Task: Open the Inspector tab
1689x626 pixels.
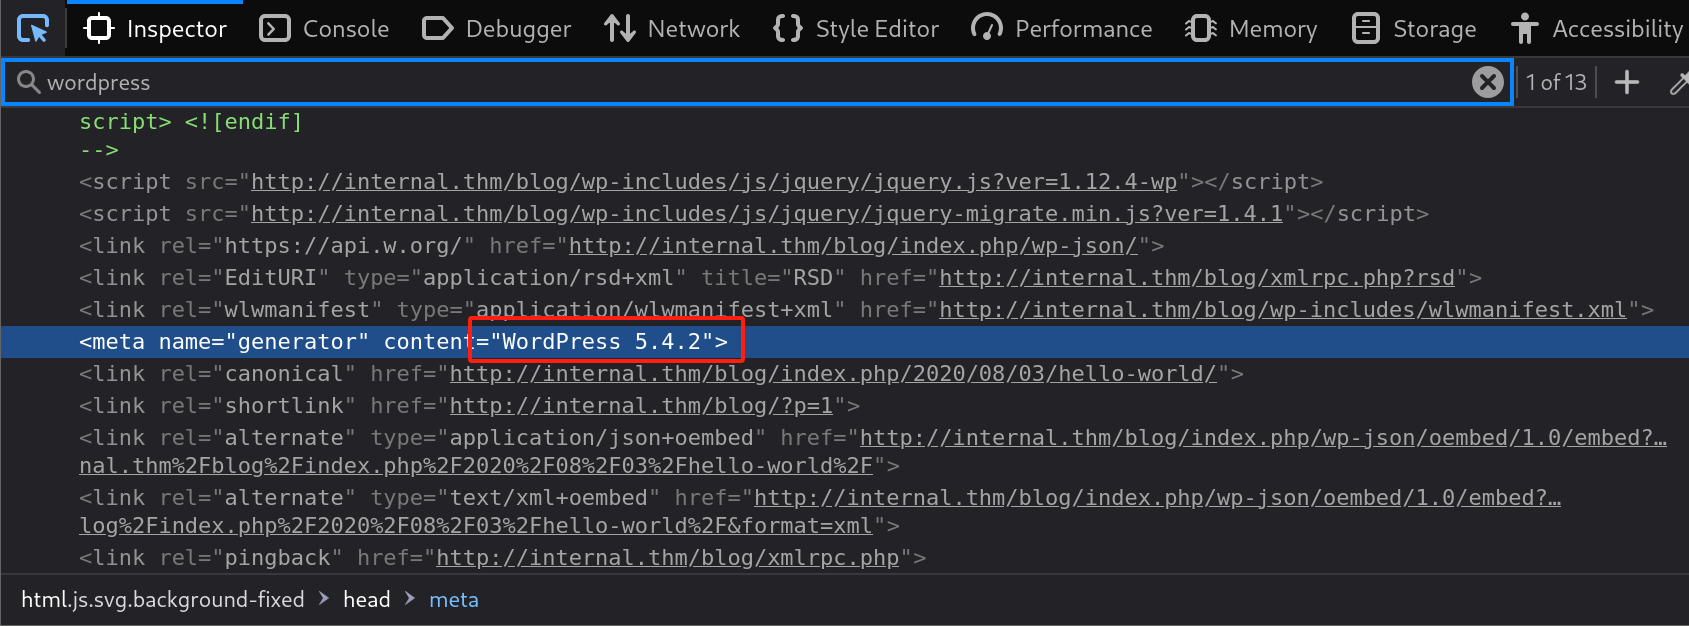Action: click(155, 29)
